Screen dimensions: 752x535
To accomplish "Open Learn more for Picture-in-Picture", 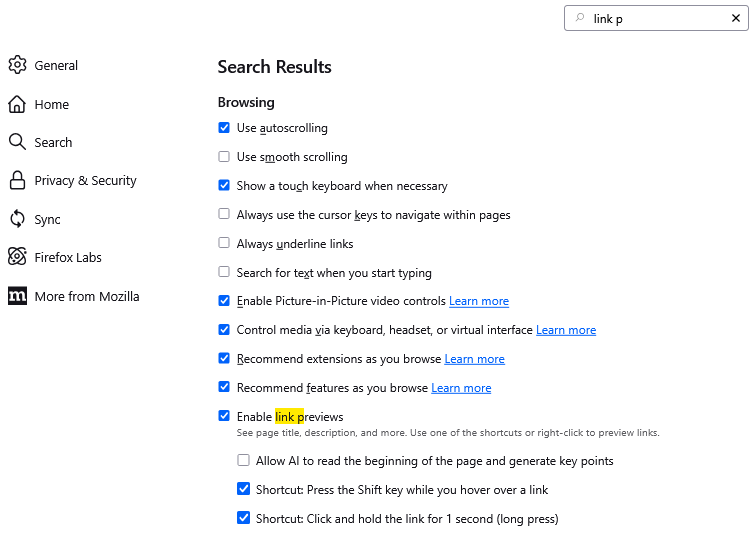I will coord(479,301).
